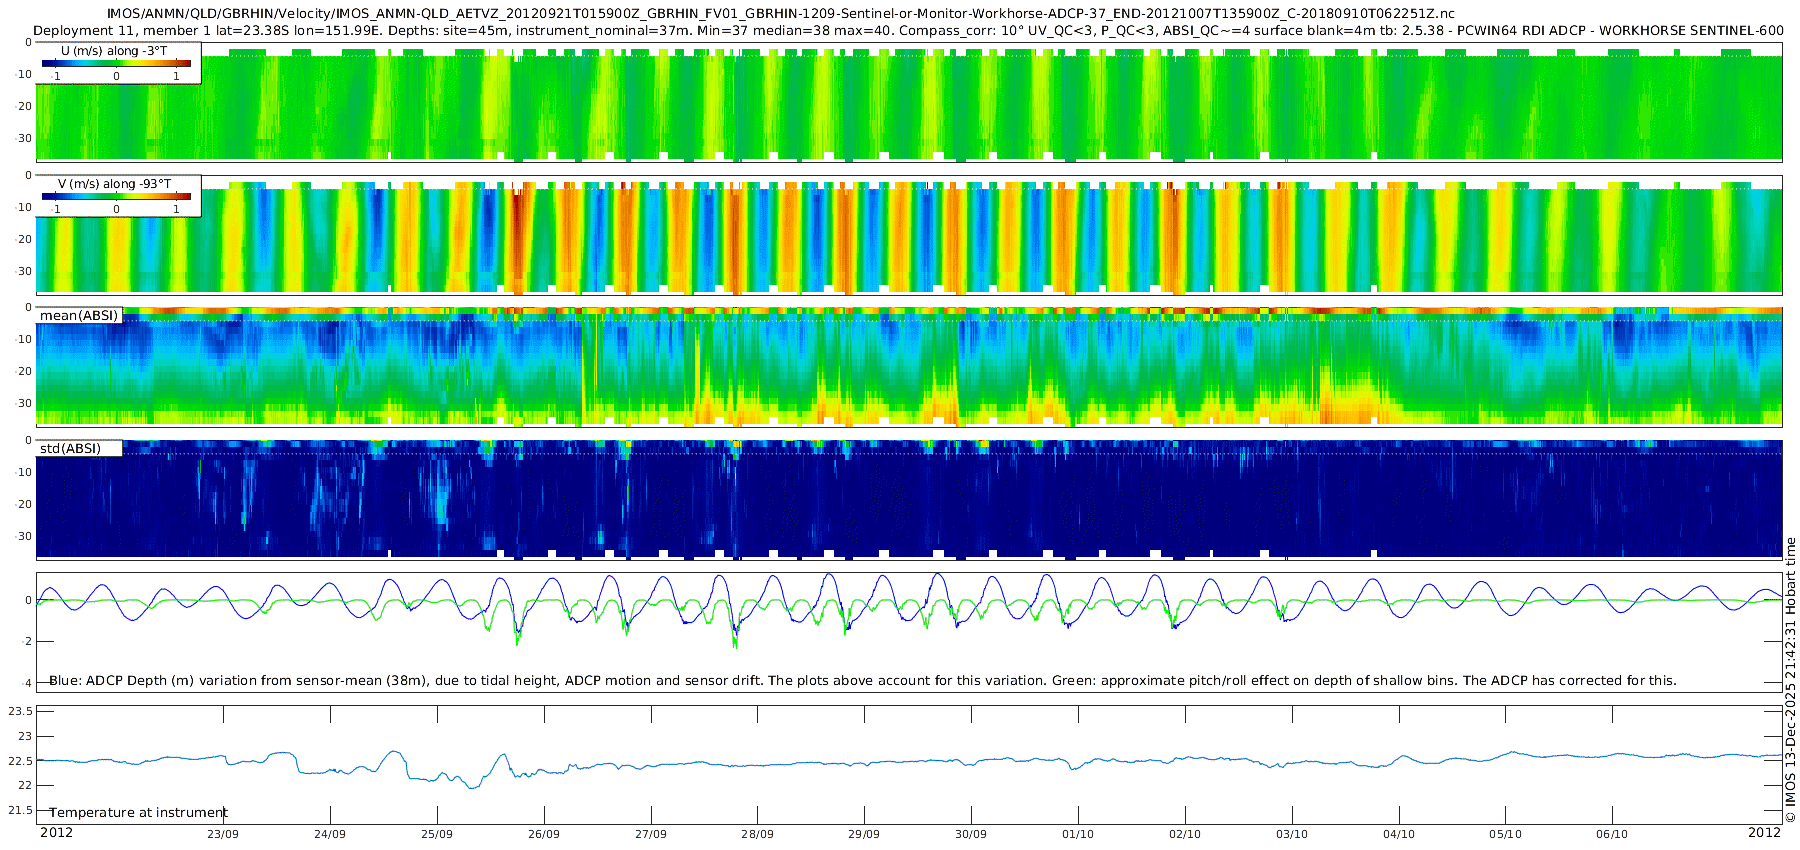Click the V velocity colorbar gradient
The height and width of the screenshot is (850, 1800).
tap(116, 197)
